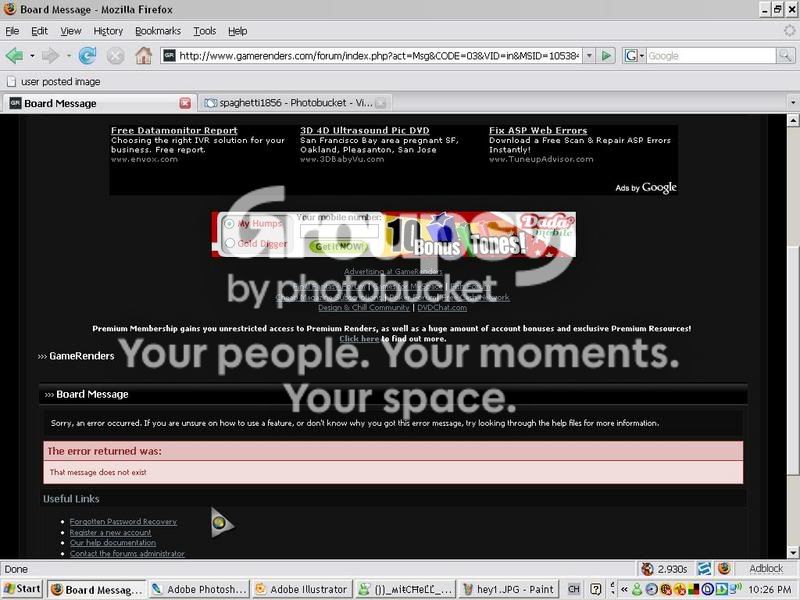Screen dimensions: 800x600
Task: Go back using the green Back arrow
Action: click(x=14, y=56)
